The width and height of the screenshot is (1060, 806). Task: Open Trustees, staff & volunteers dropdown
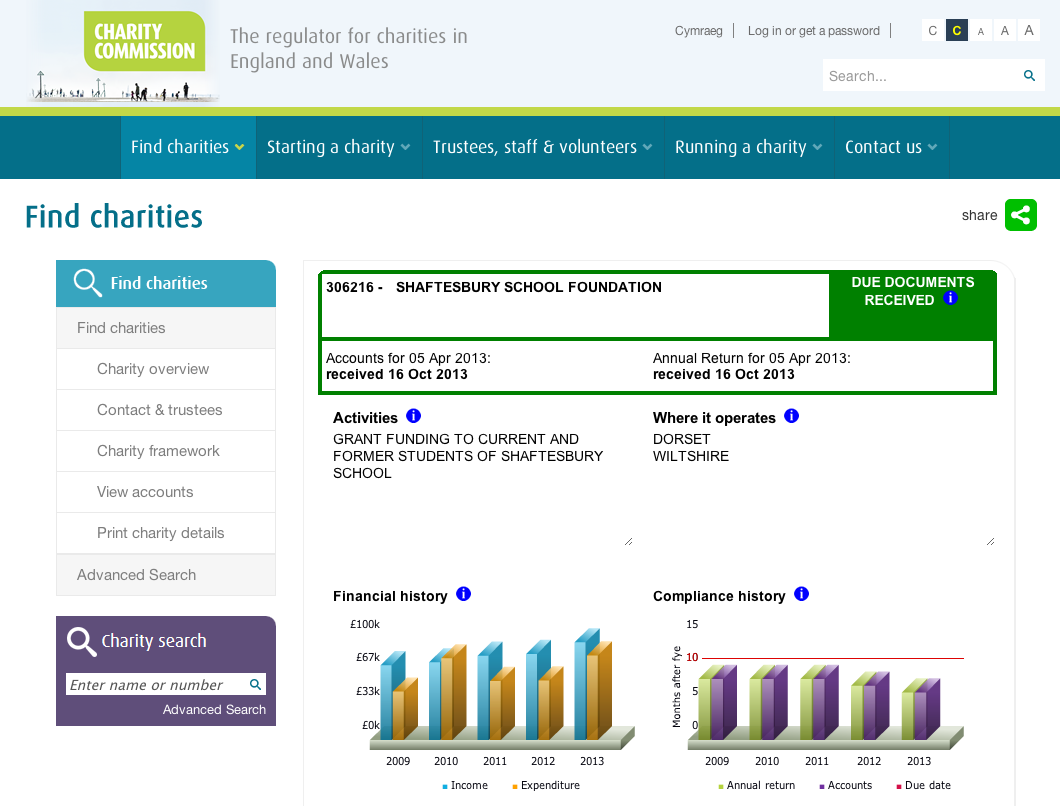pos(542,147)
